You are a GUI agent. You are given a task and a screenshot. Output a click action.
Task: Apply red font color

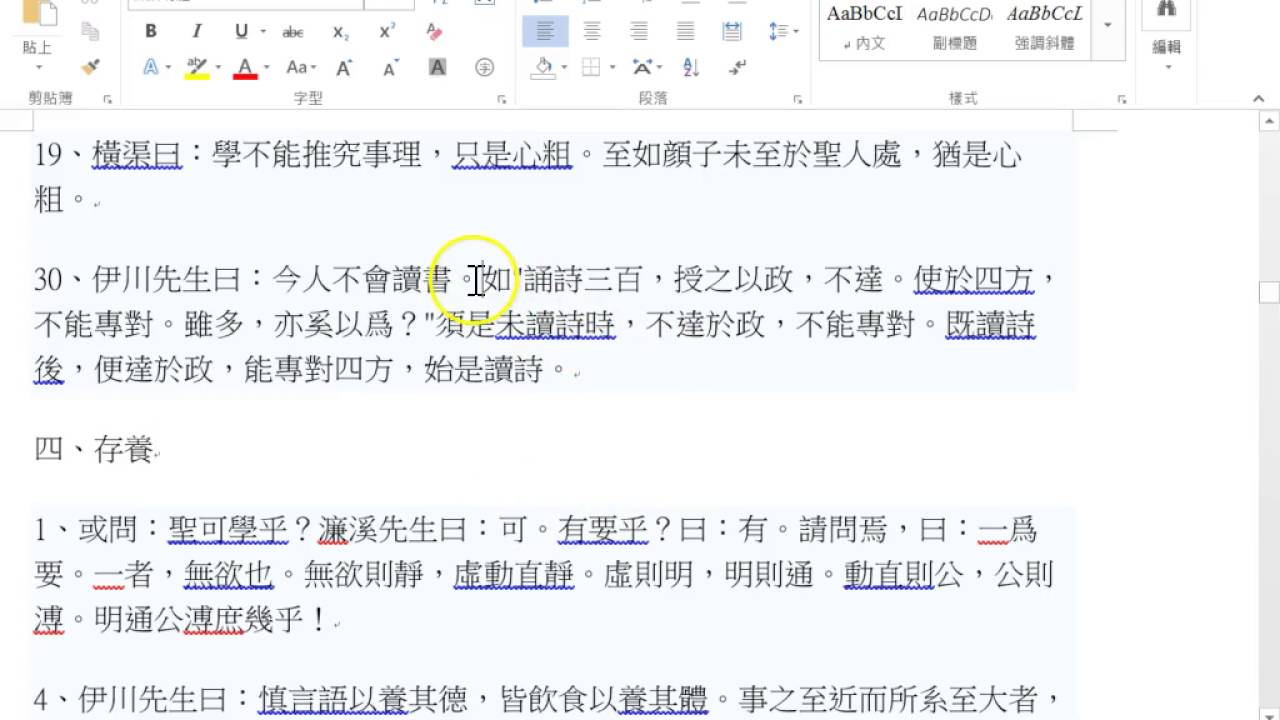coord(245,68)
